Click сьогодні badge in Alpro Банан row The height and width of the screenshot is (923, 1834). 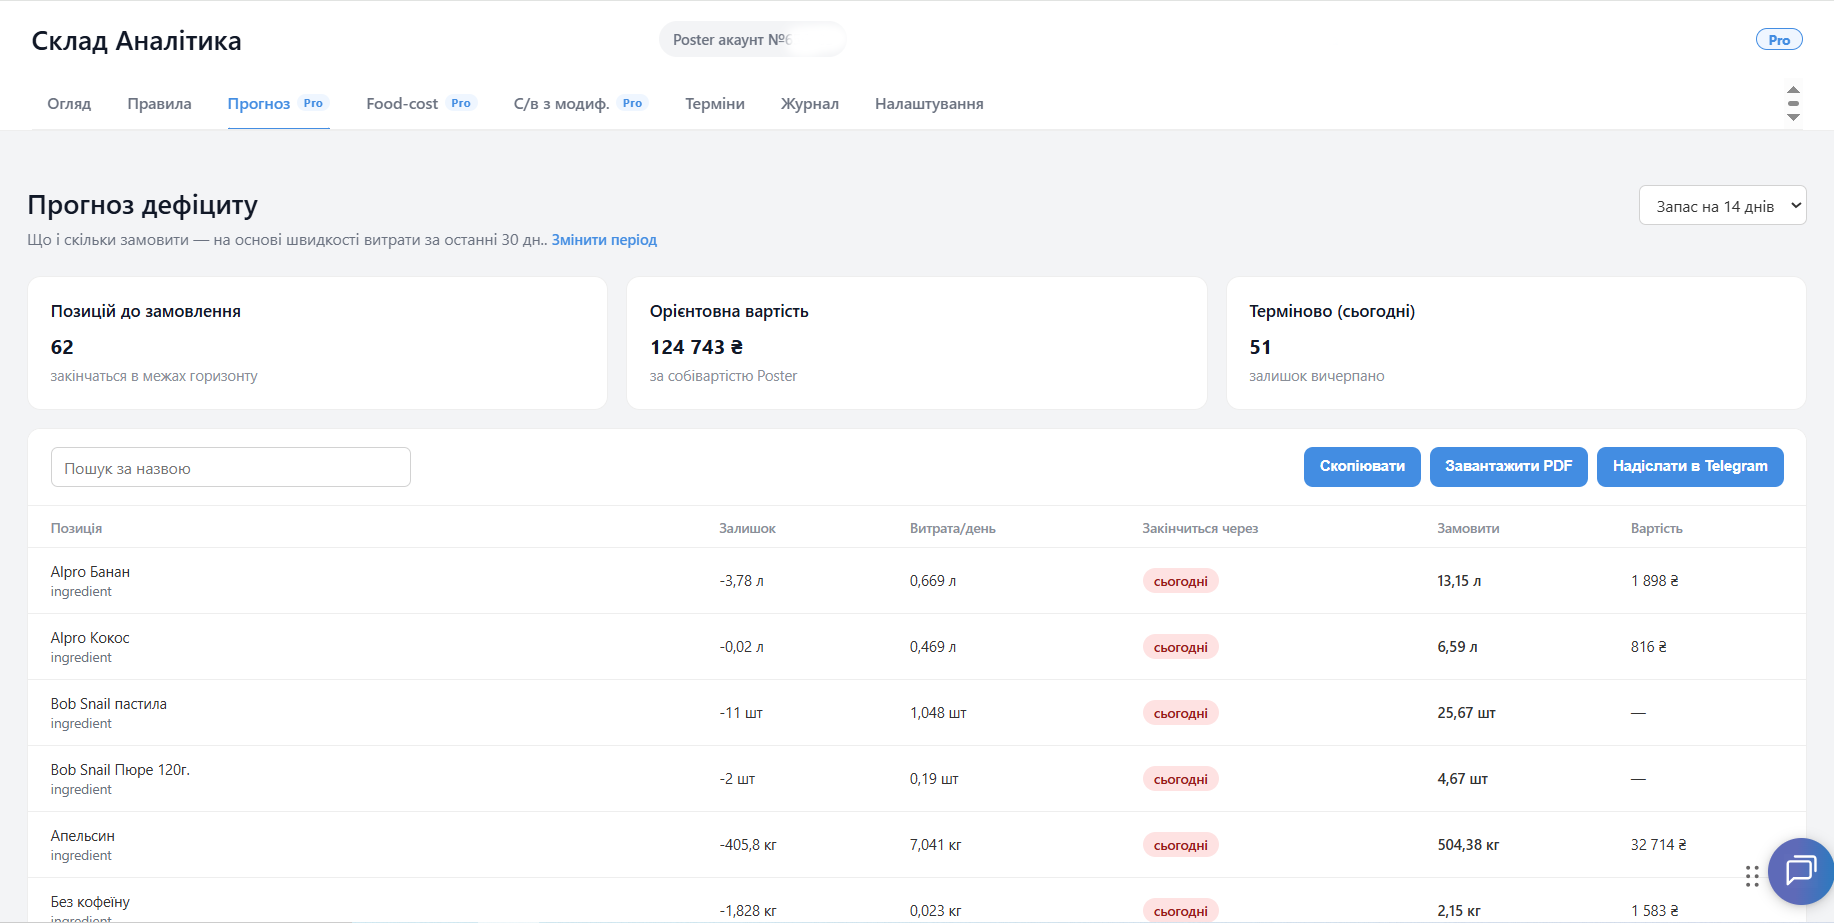pyautogui.click(x=1180, y=581)
